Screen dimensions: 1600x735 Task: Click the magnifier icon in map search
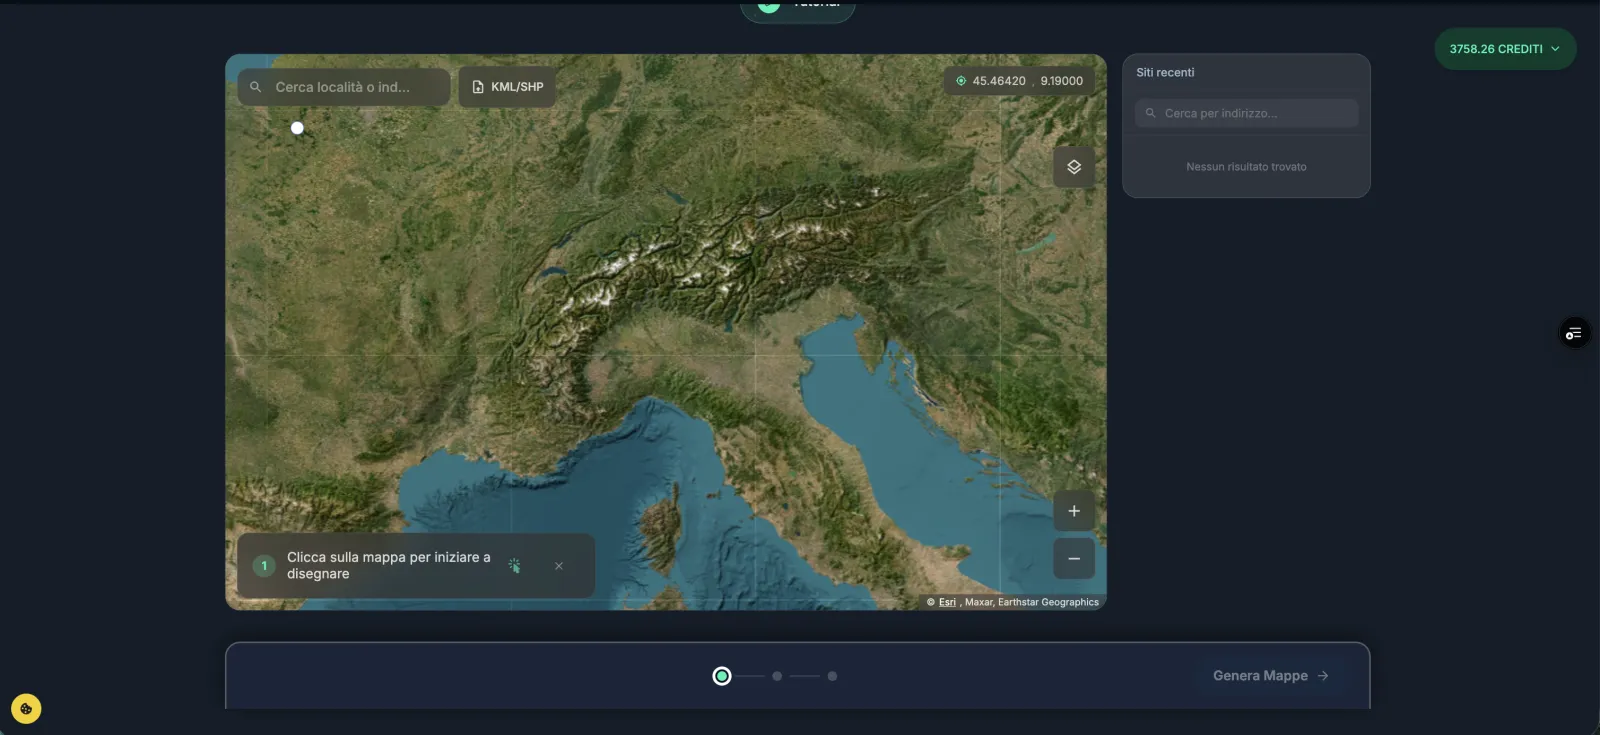coord(256,87)
